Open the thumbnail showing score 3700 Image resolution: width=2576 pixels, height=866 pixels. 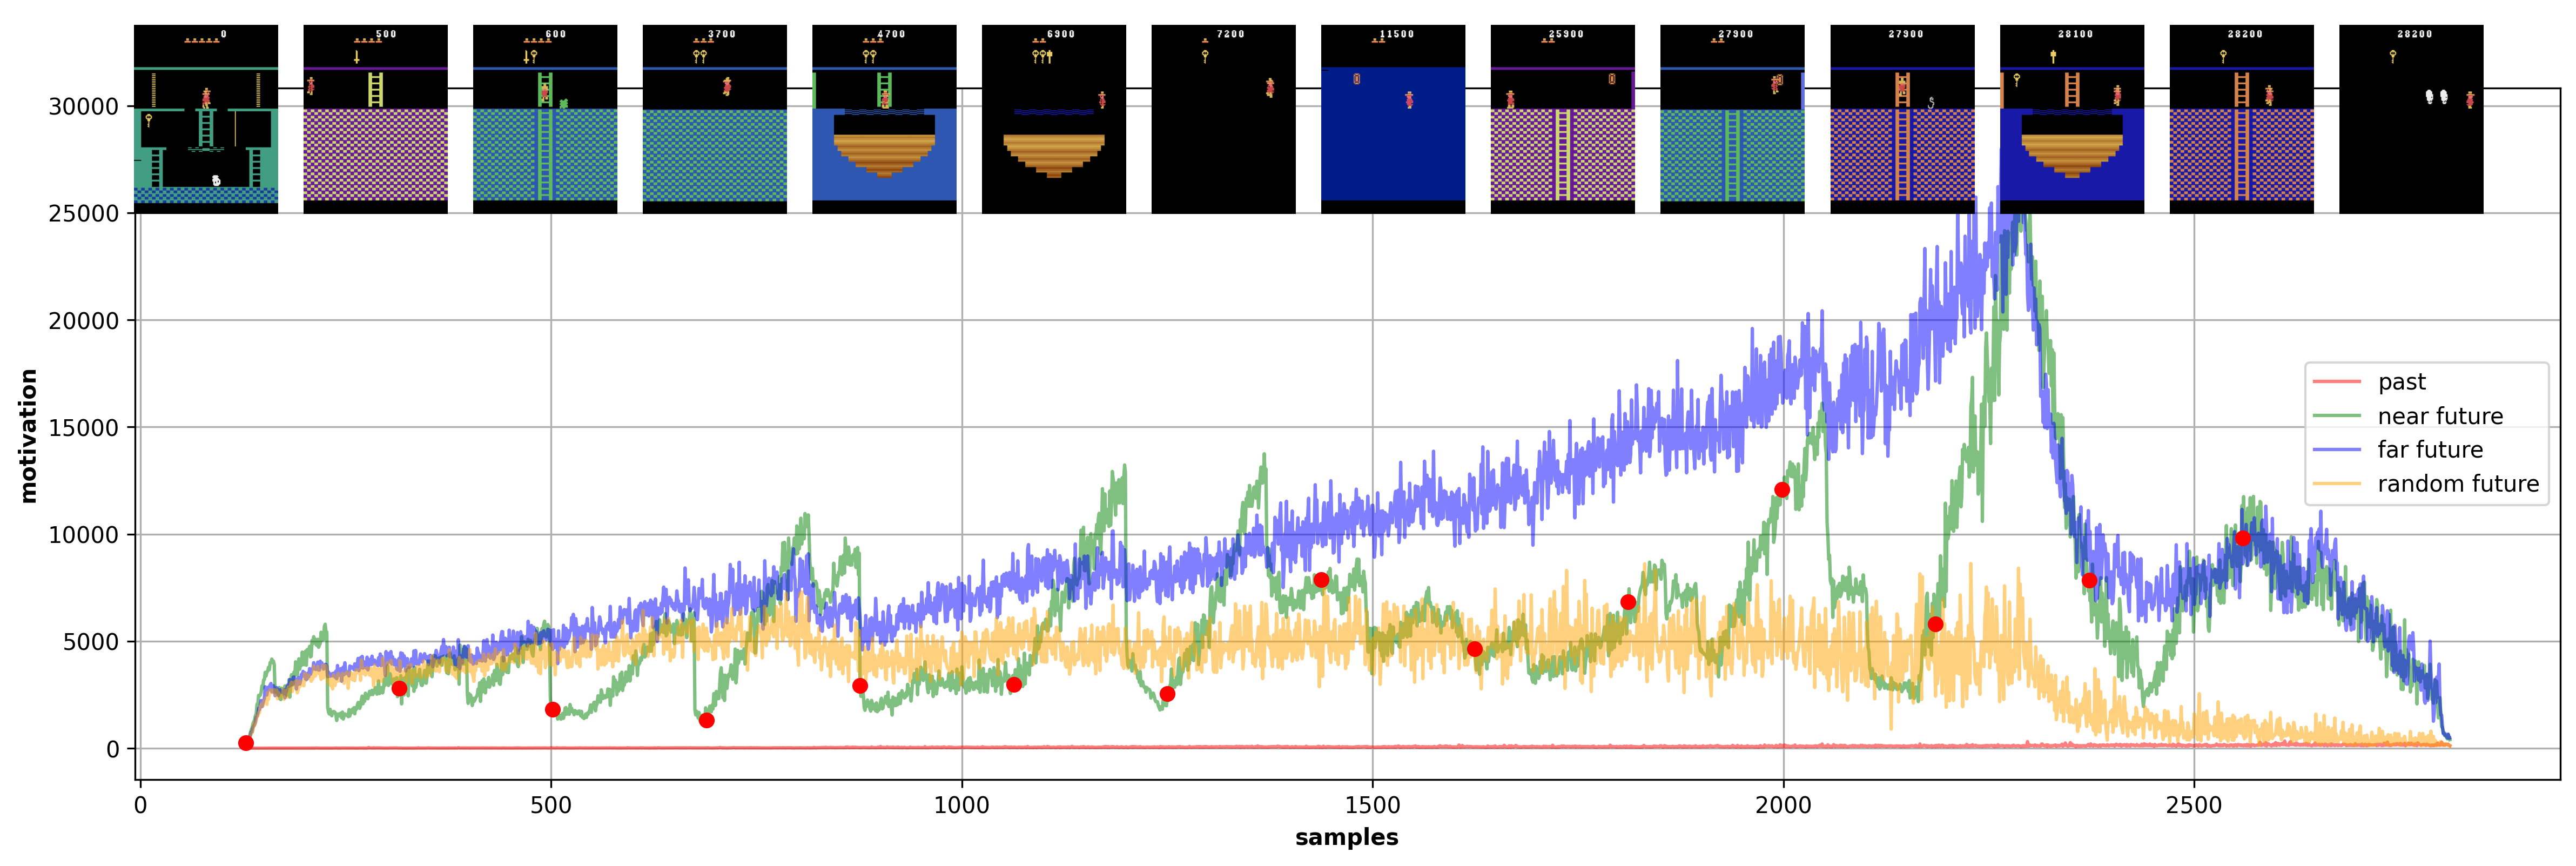tap(714, 119)
